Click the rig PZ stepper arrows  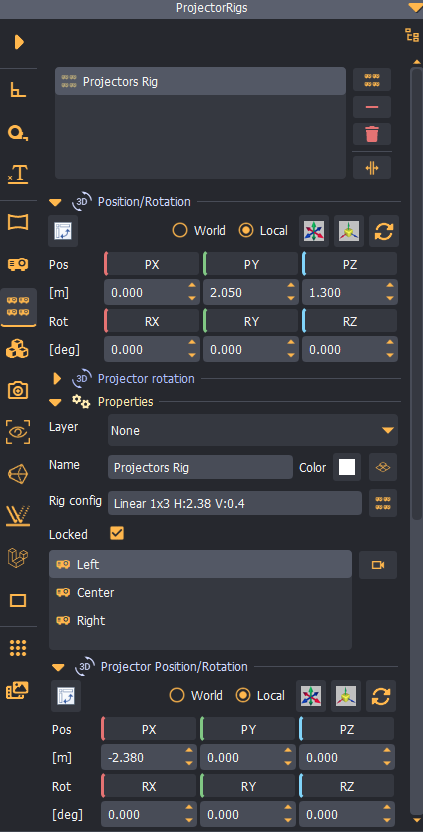[x=390, y=292]
